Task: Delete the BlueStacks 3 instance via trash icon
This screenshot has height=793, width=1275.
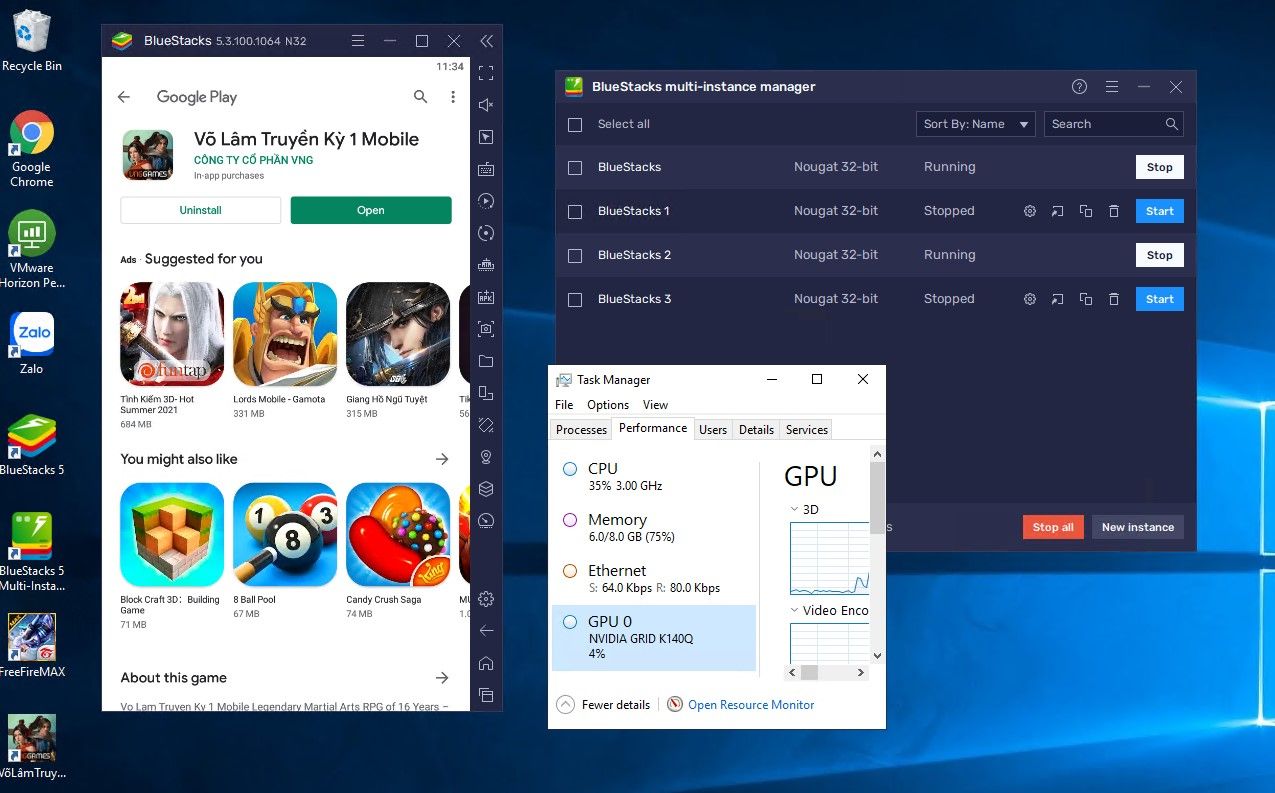Action: pyautogui.click(x=1114, y=299)
